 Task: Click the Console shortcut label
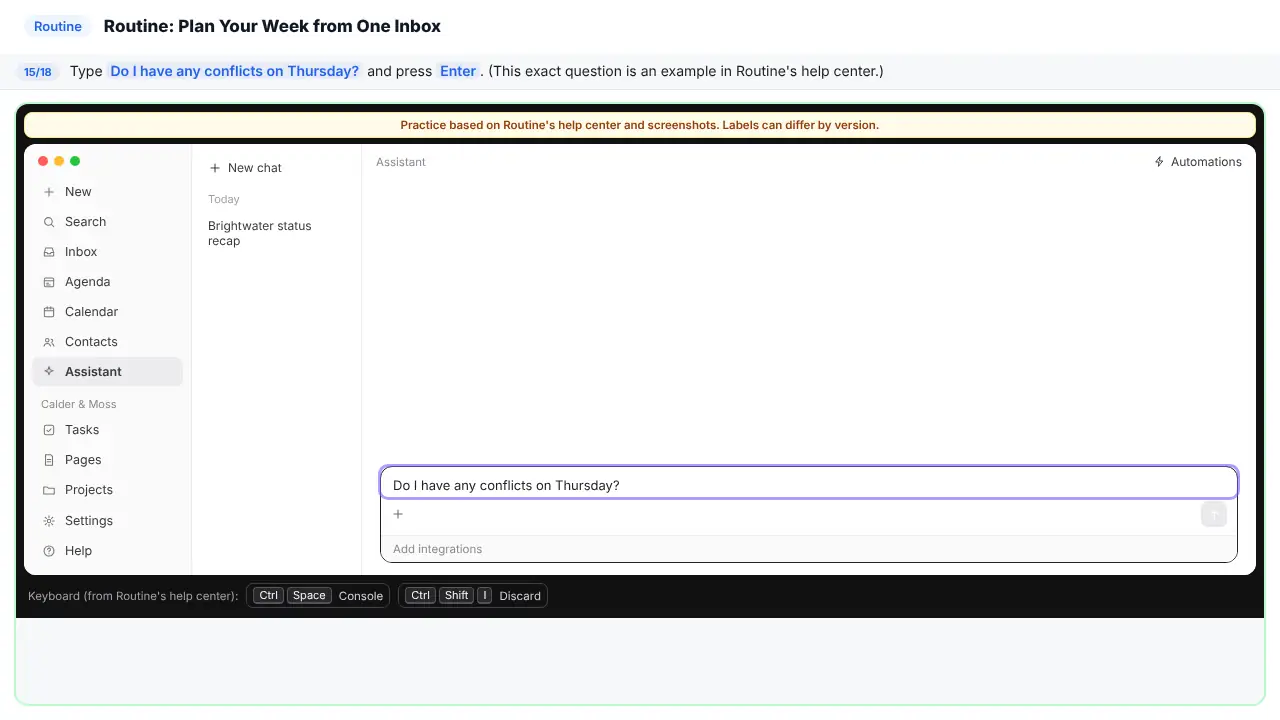coord(361,596)
